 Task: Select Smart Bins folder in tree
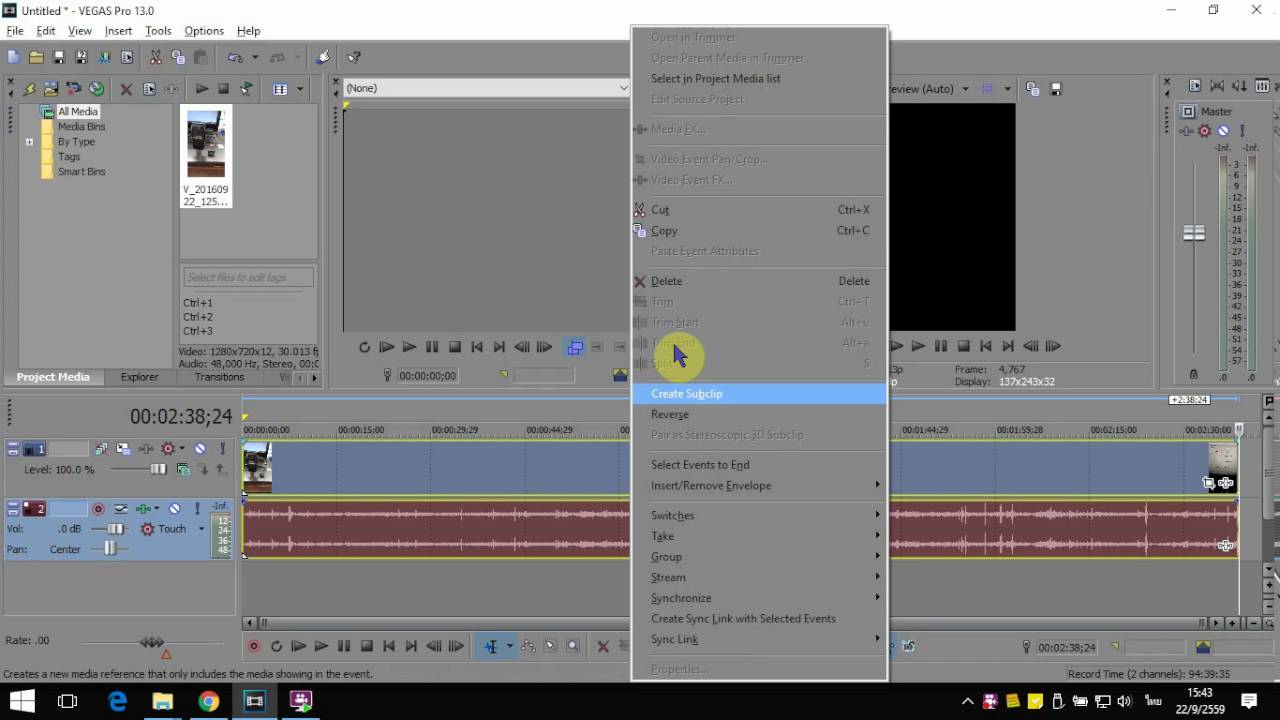click(x=81, y=172)
